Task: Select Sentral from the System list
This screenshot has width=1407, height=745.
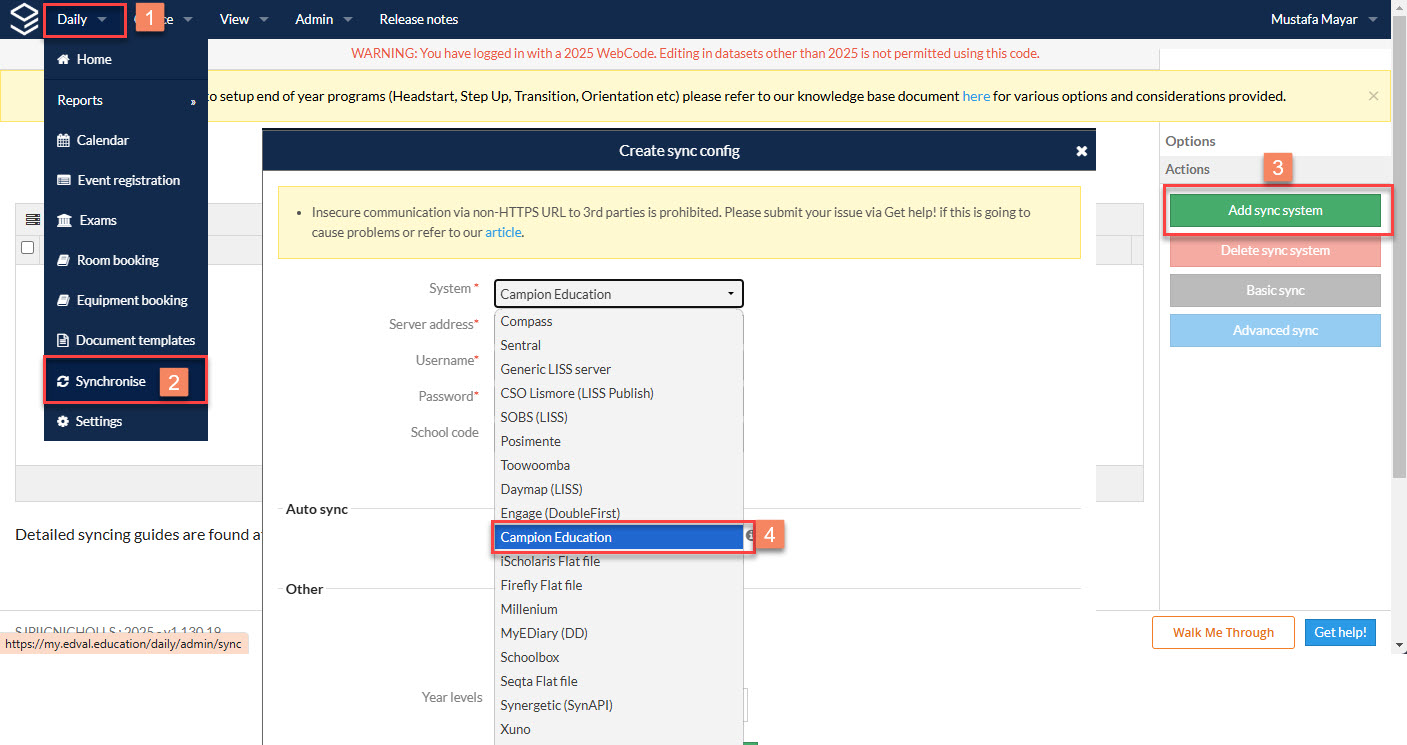Action: click(x=618, y=346)
